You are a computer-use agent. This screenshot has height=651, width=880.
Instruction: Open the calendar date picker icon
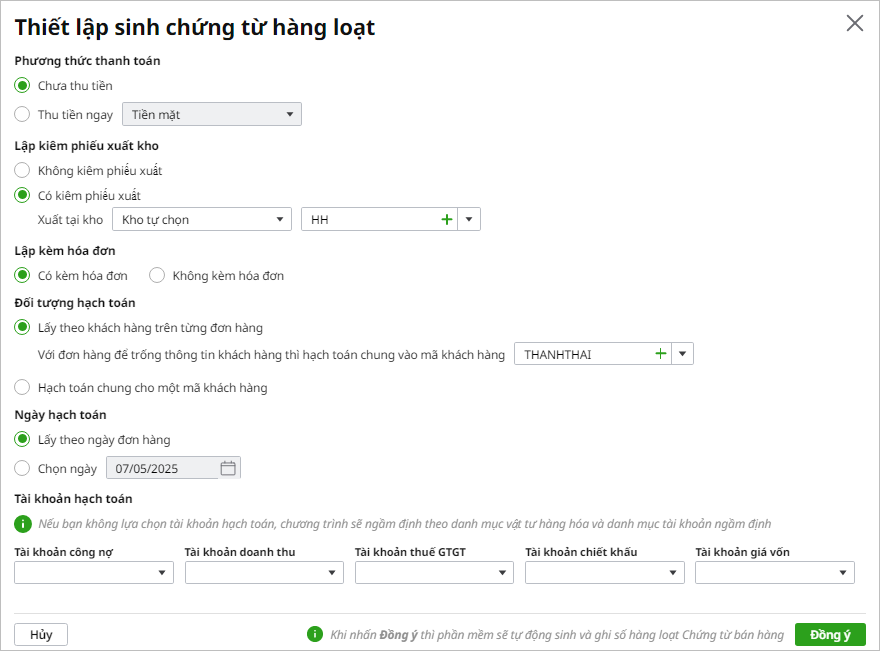click(228, 468)
